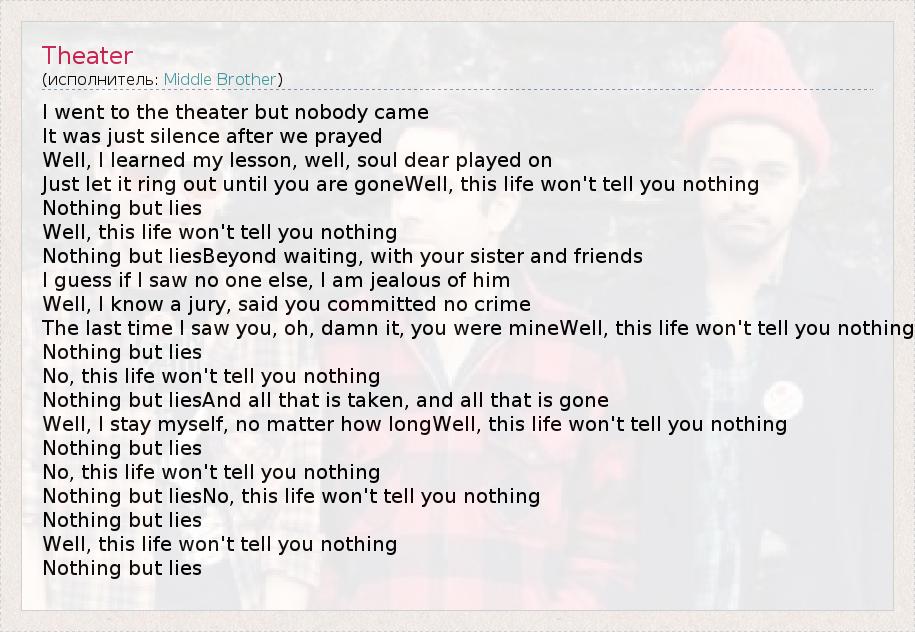Select the line about "your sister and friends"
915x632 pixels.
[342, 256]
